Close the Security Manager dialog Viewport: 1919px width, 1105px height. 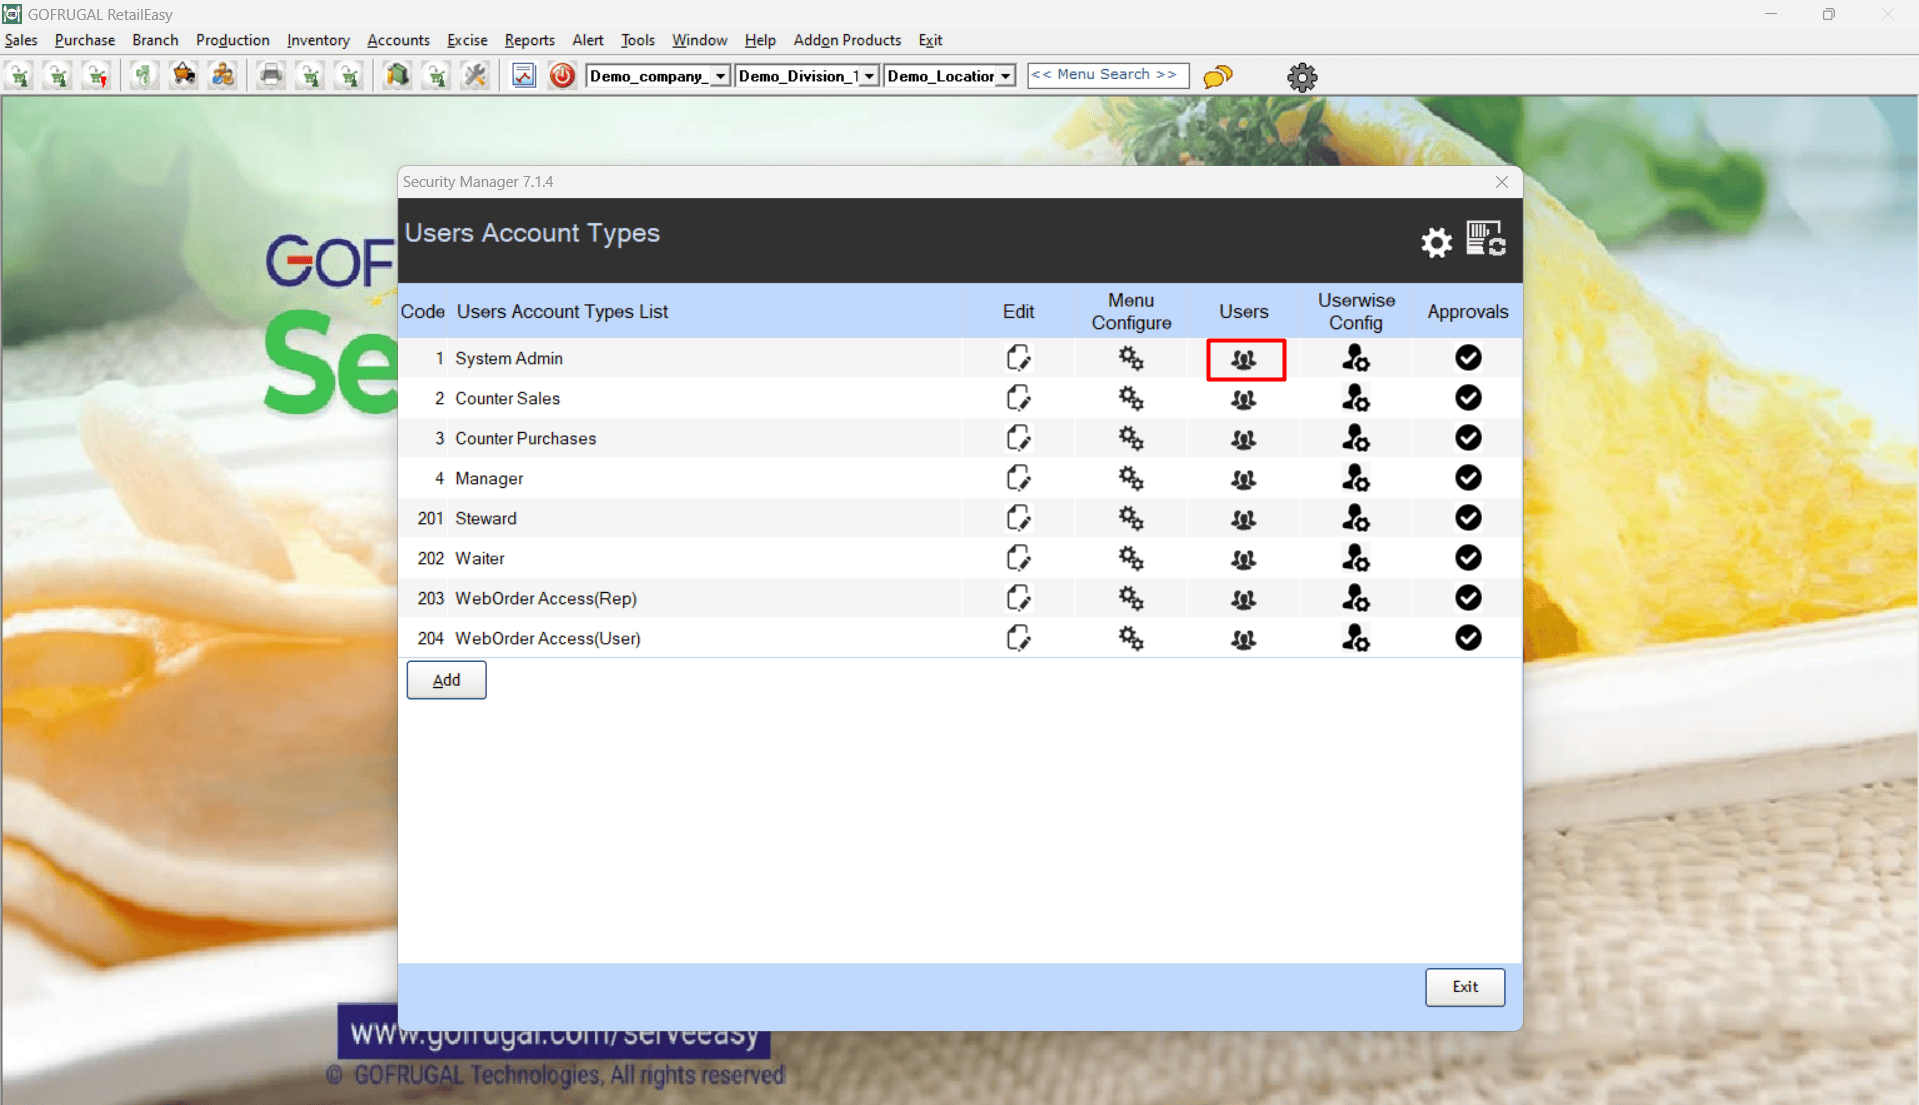pos(1502,182)
